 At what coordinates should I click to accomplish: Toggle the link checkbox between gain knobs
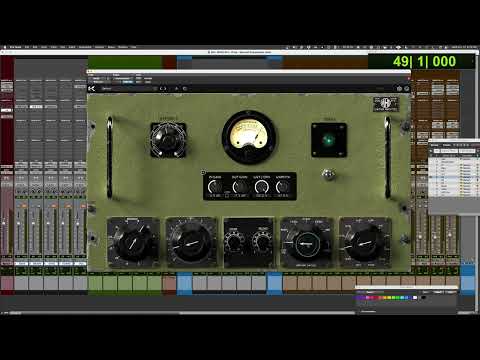227,196
